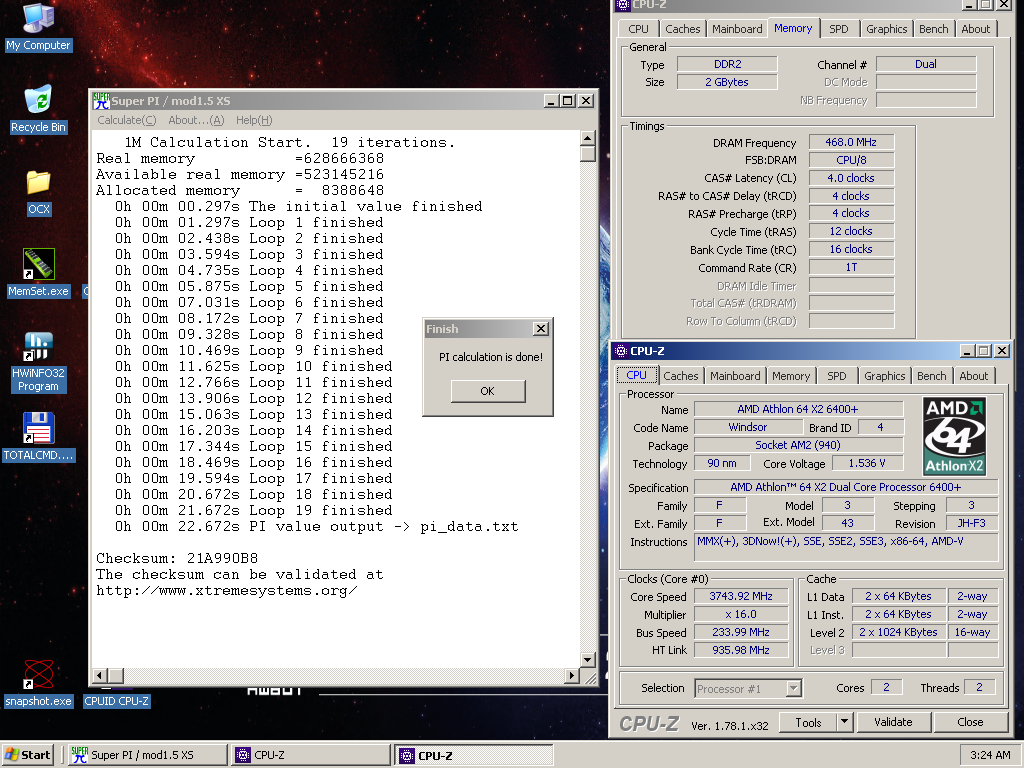
Task: Click Checksum 21A990B8 line in Super PI
Action: tap(177, 558)
